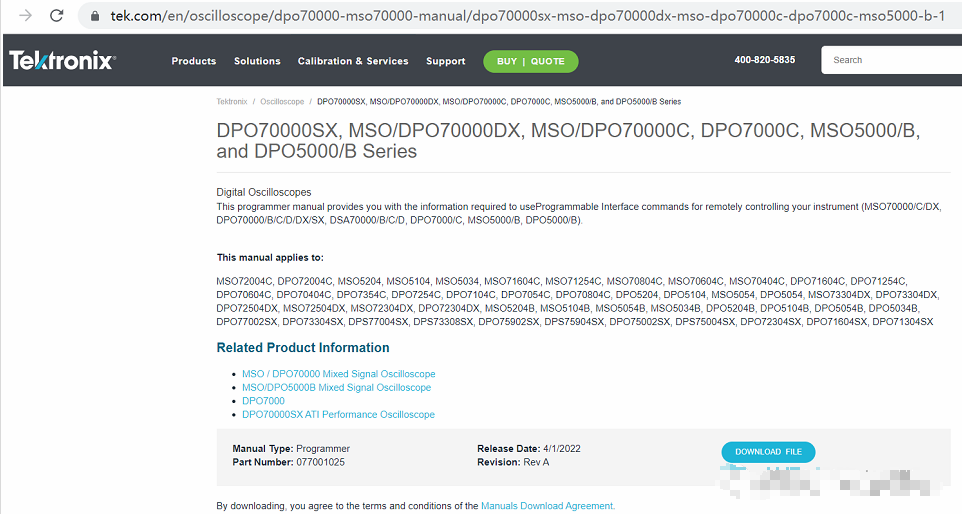Click the model DPO71304SX in list

point(902,322)
